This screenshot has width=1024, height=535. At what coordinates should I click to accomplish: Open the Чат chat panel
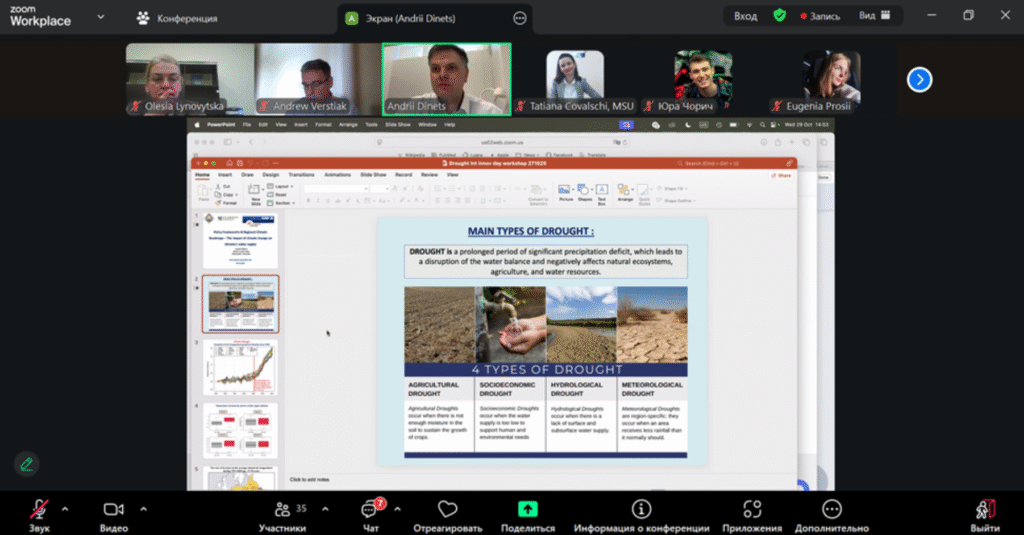pos(371,510)
